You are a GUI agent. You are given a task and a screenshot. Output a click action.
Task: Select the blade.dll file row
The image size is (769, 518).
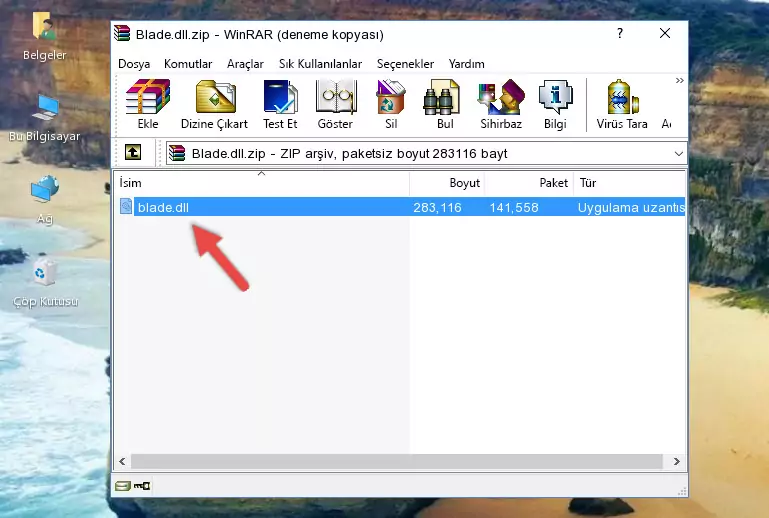pos(400,207)
